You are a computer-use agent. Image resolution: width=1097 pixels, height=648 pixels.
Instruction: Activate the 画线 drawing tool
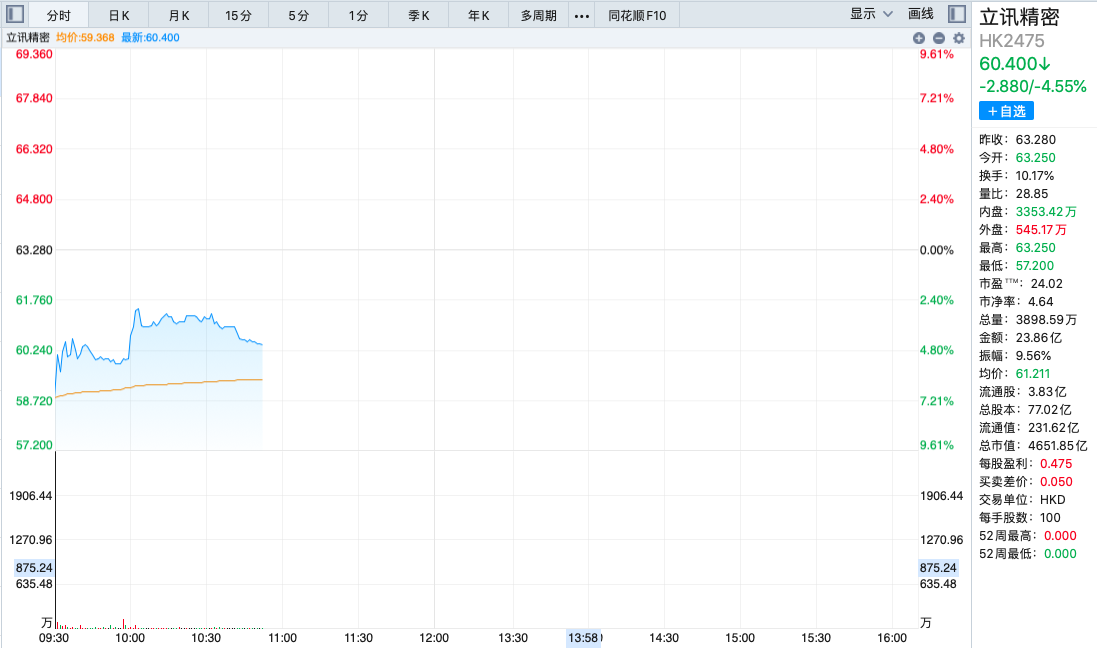click(921, 14)
